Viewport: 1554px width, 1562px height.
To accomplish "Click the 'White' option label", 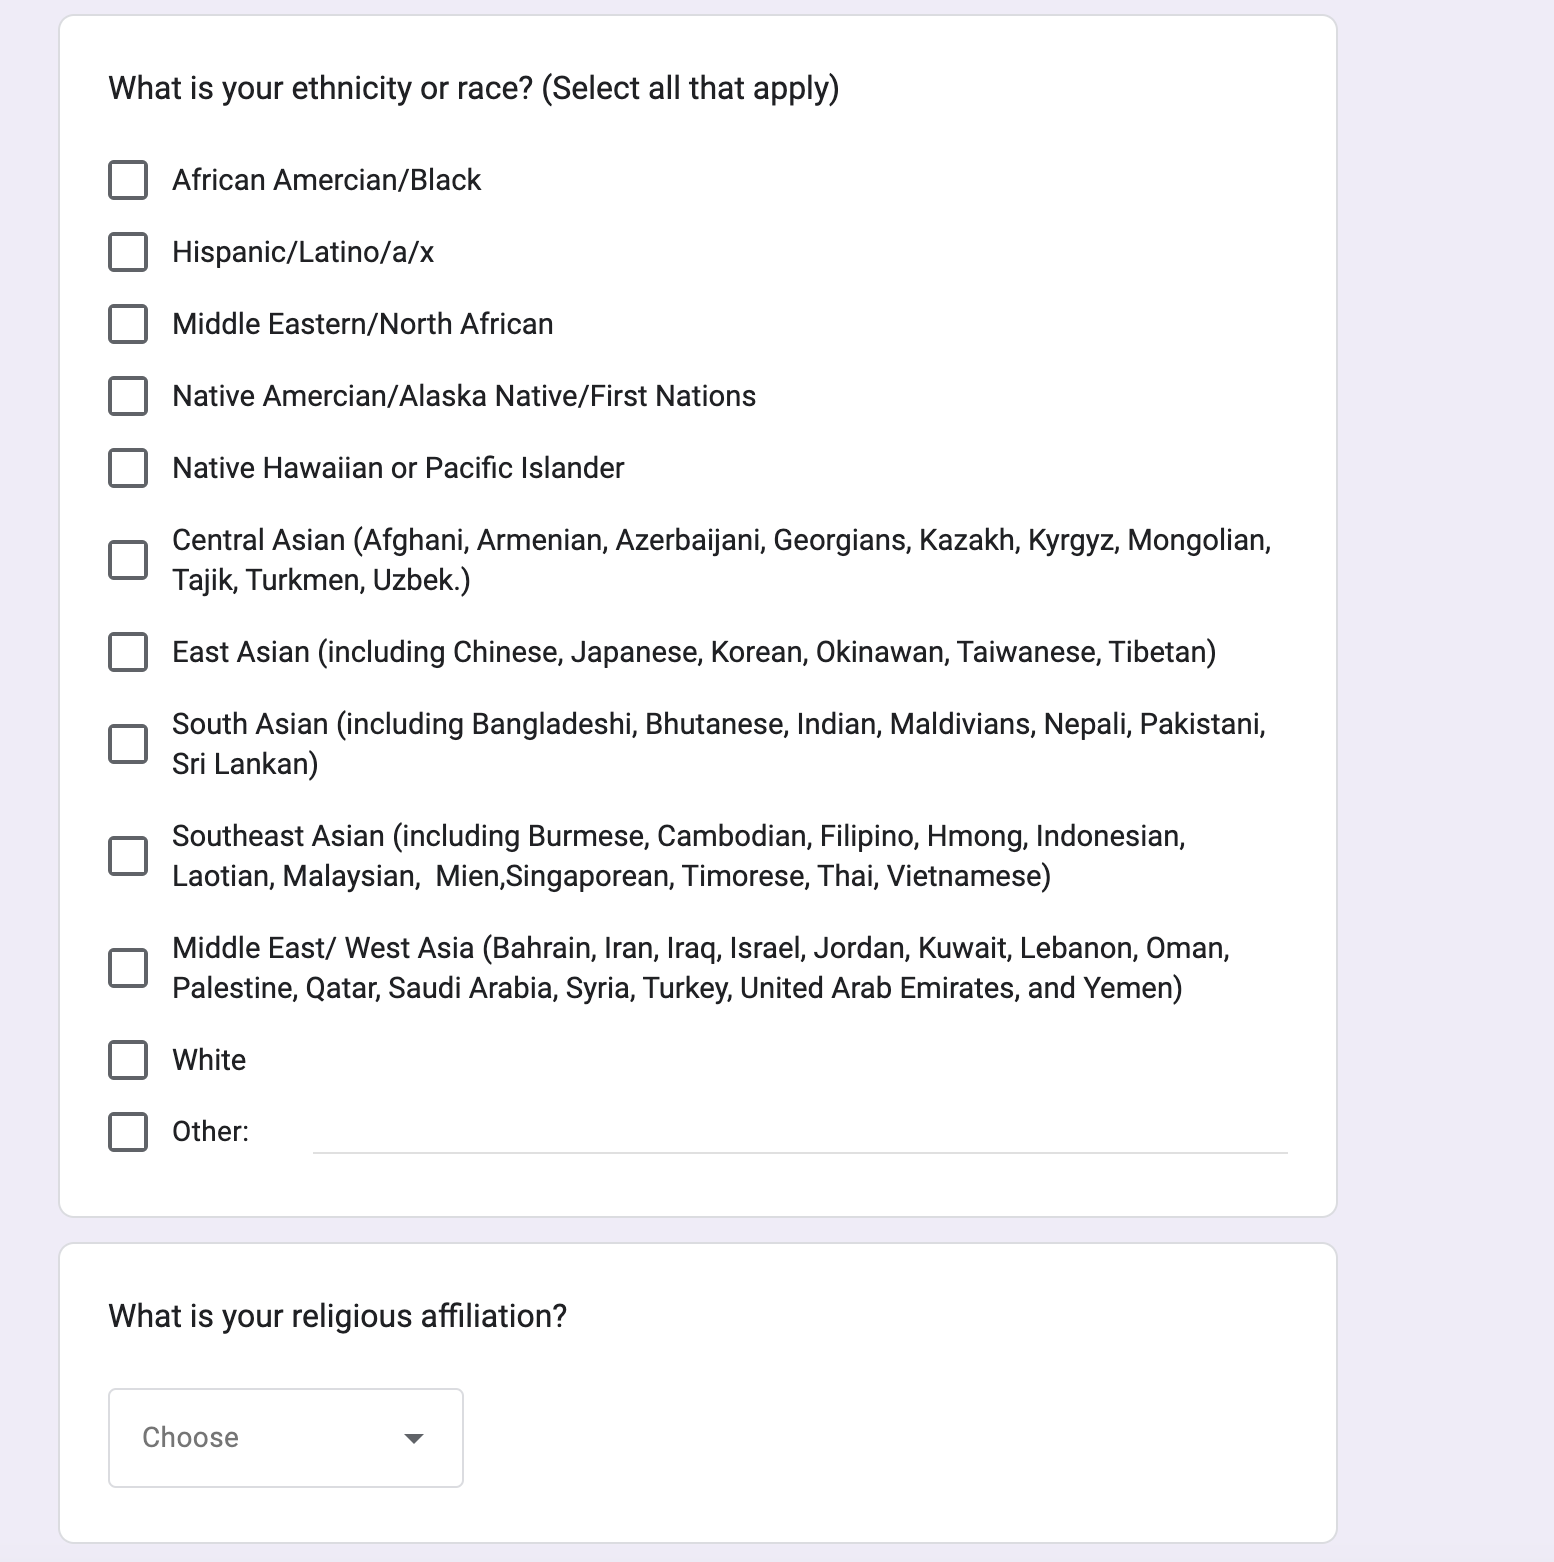I will tap(209, 1060).
